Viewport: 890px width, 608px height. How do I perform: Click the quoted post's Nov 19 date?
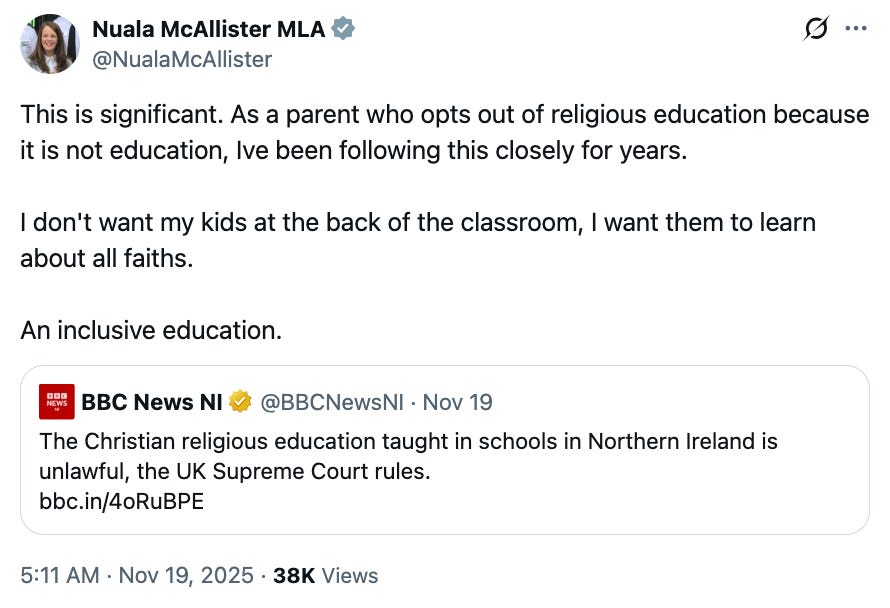[x=458, y=402]
